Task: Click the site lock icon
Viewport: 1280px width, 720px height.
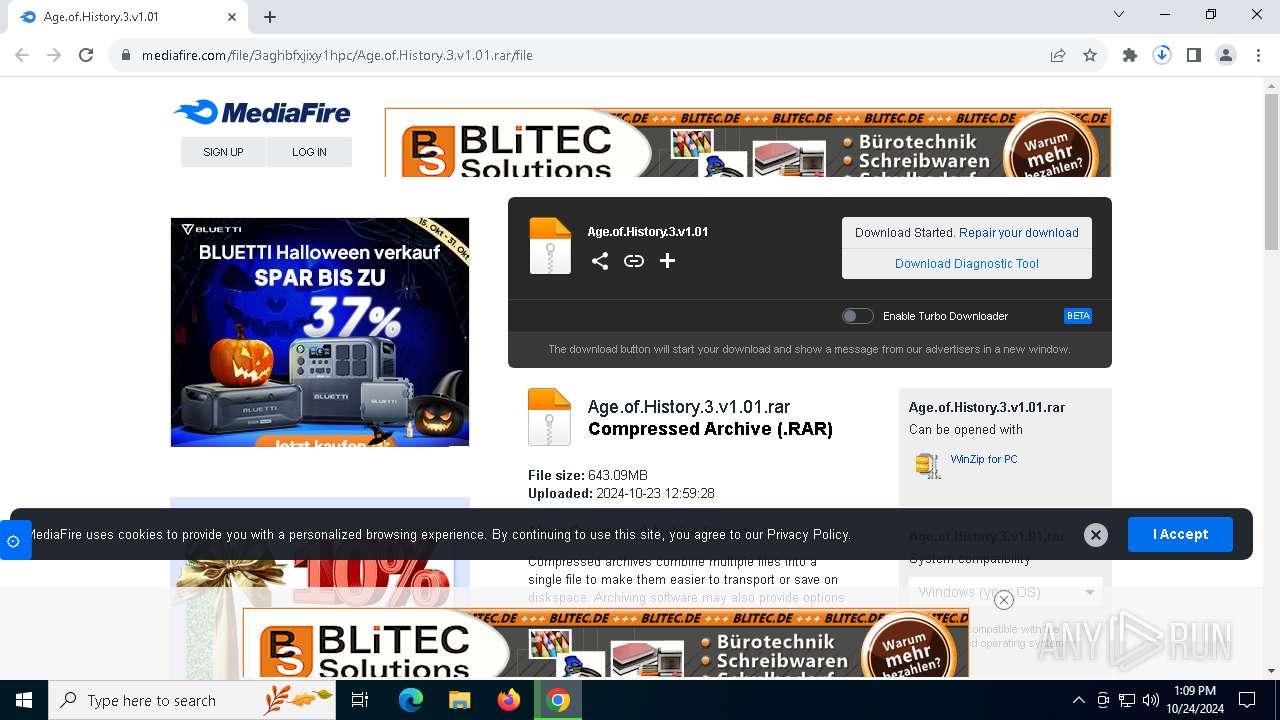Action: [x=126, y=55]
